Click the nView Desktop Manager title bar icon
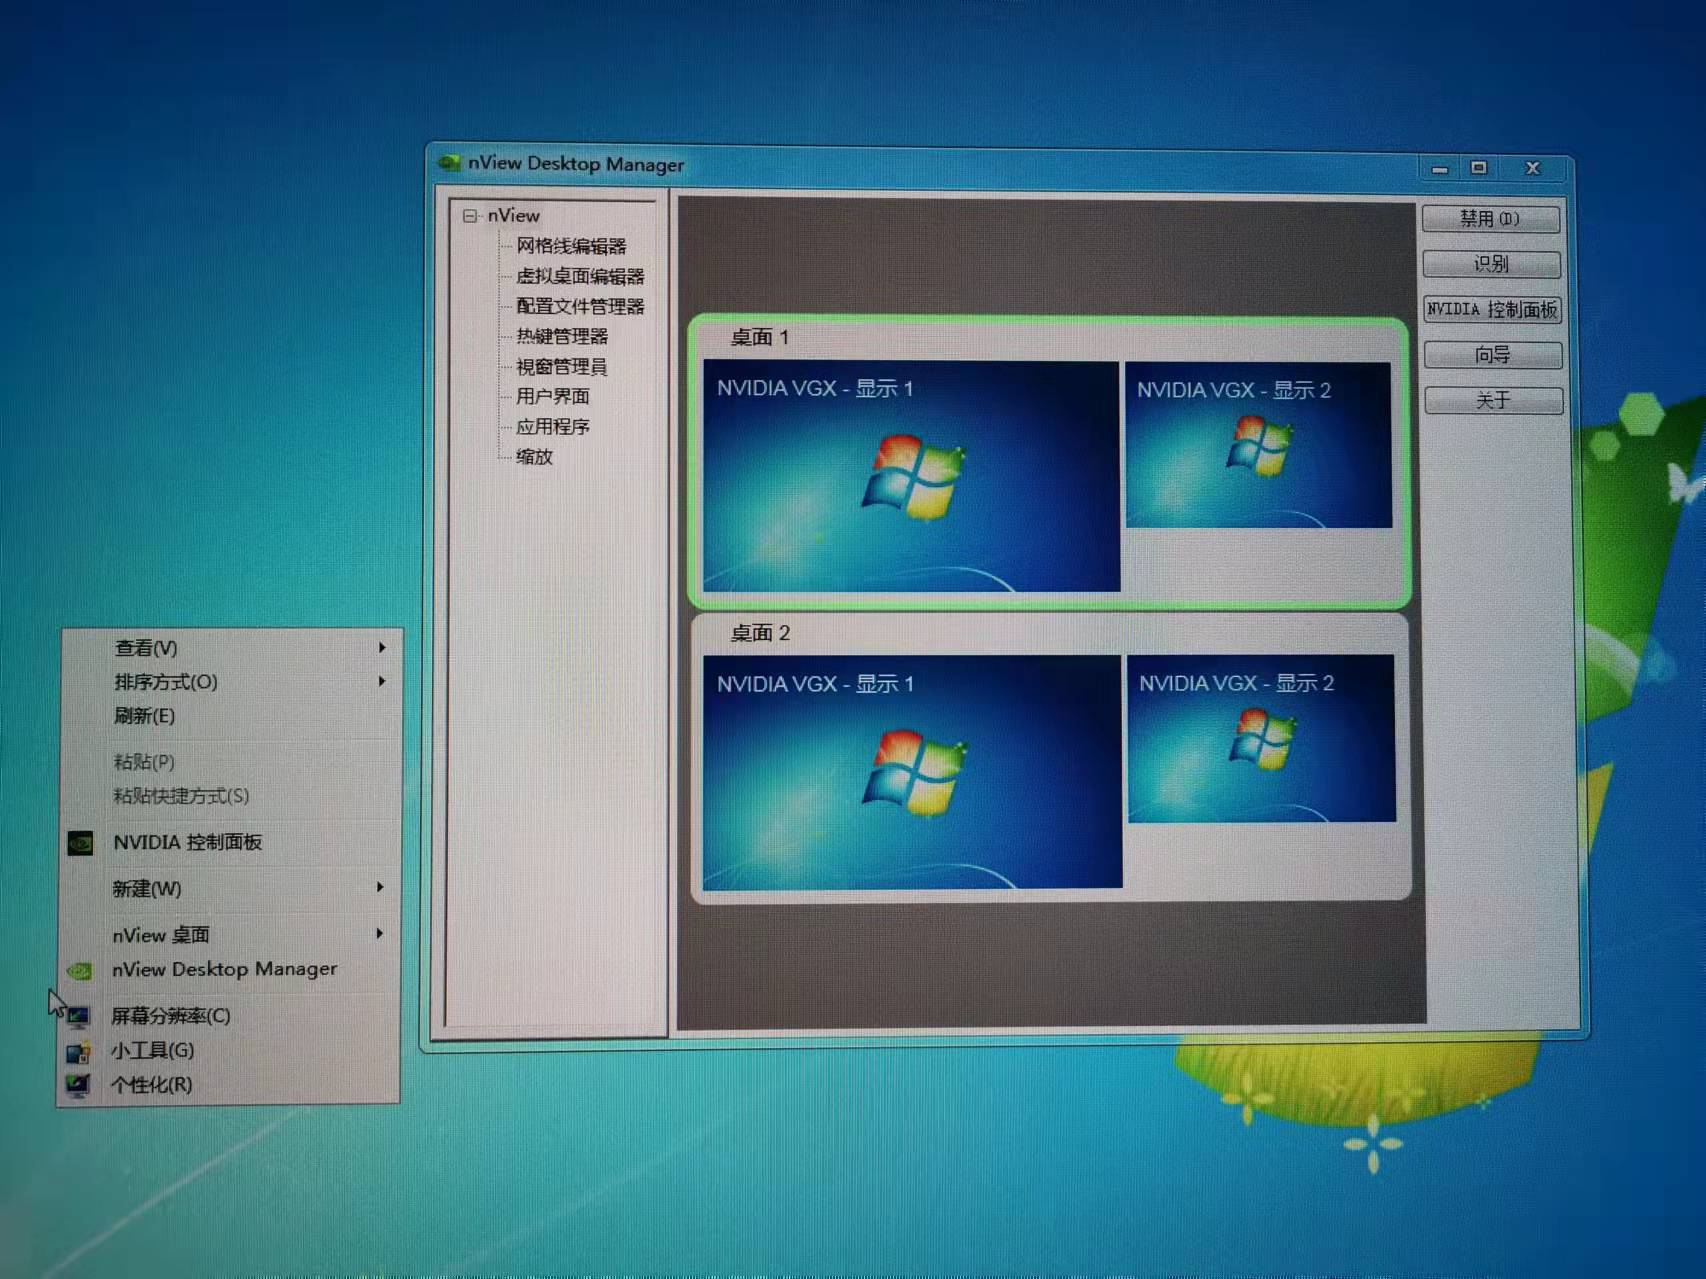This screenshot has height=1279, width=1706. point(449,163)
